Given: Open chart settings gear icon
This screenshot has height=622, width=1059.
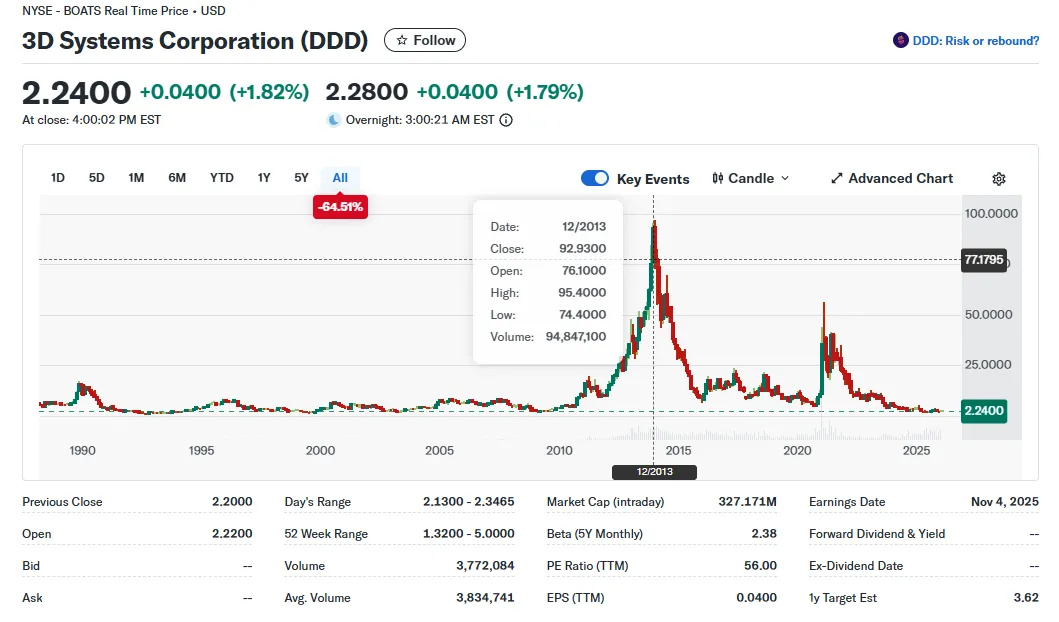Looking at the screenshot, I should [x=998, y=179].
